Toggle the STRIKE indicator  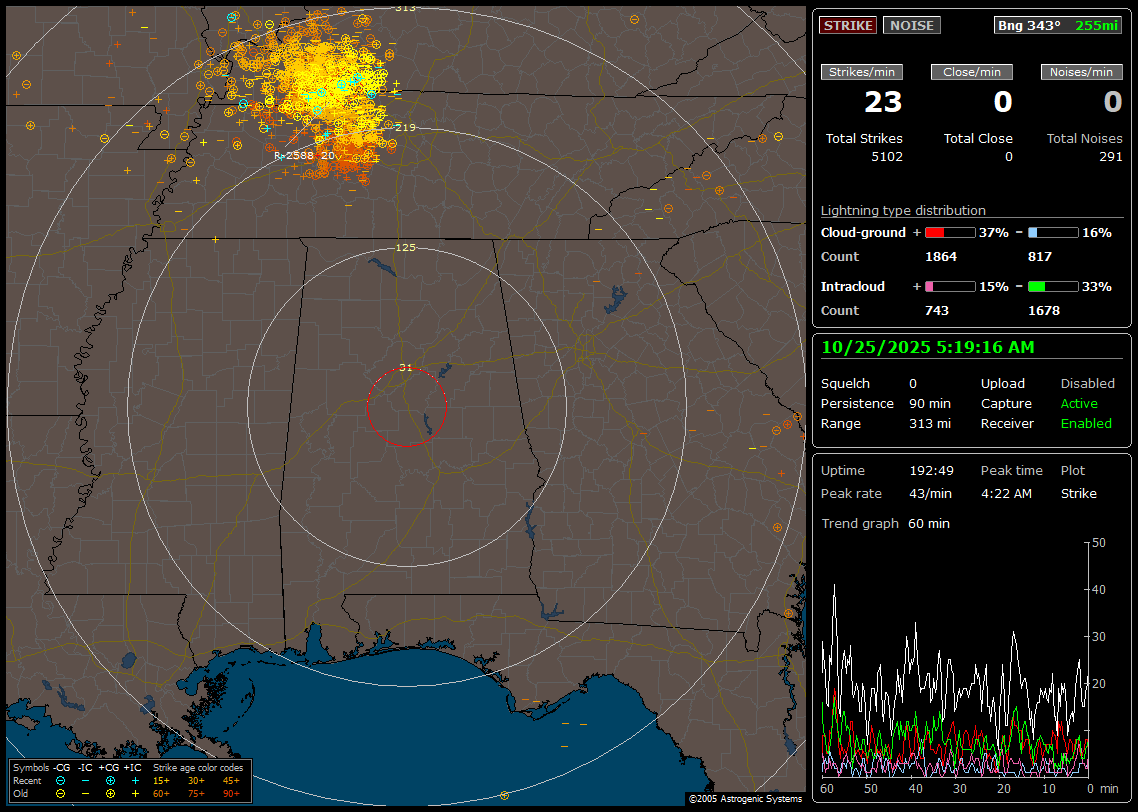point(848,25)
